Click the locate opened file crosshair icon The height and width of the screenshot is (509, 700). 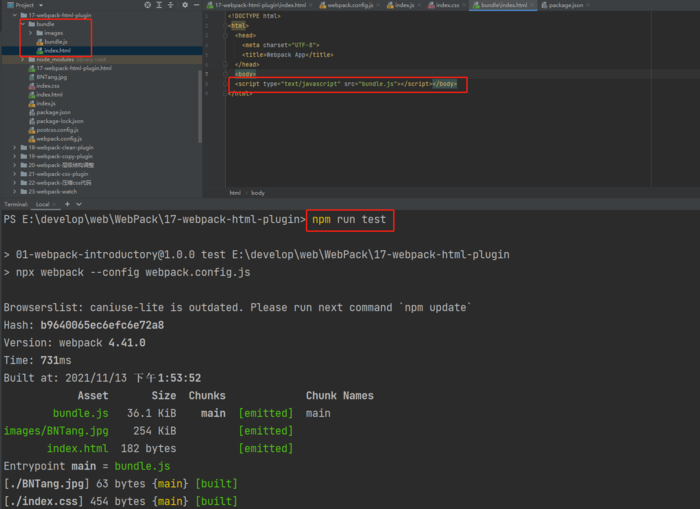(x=147, y=5)
